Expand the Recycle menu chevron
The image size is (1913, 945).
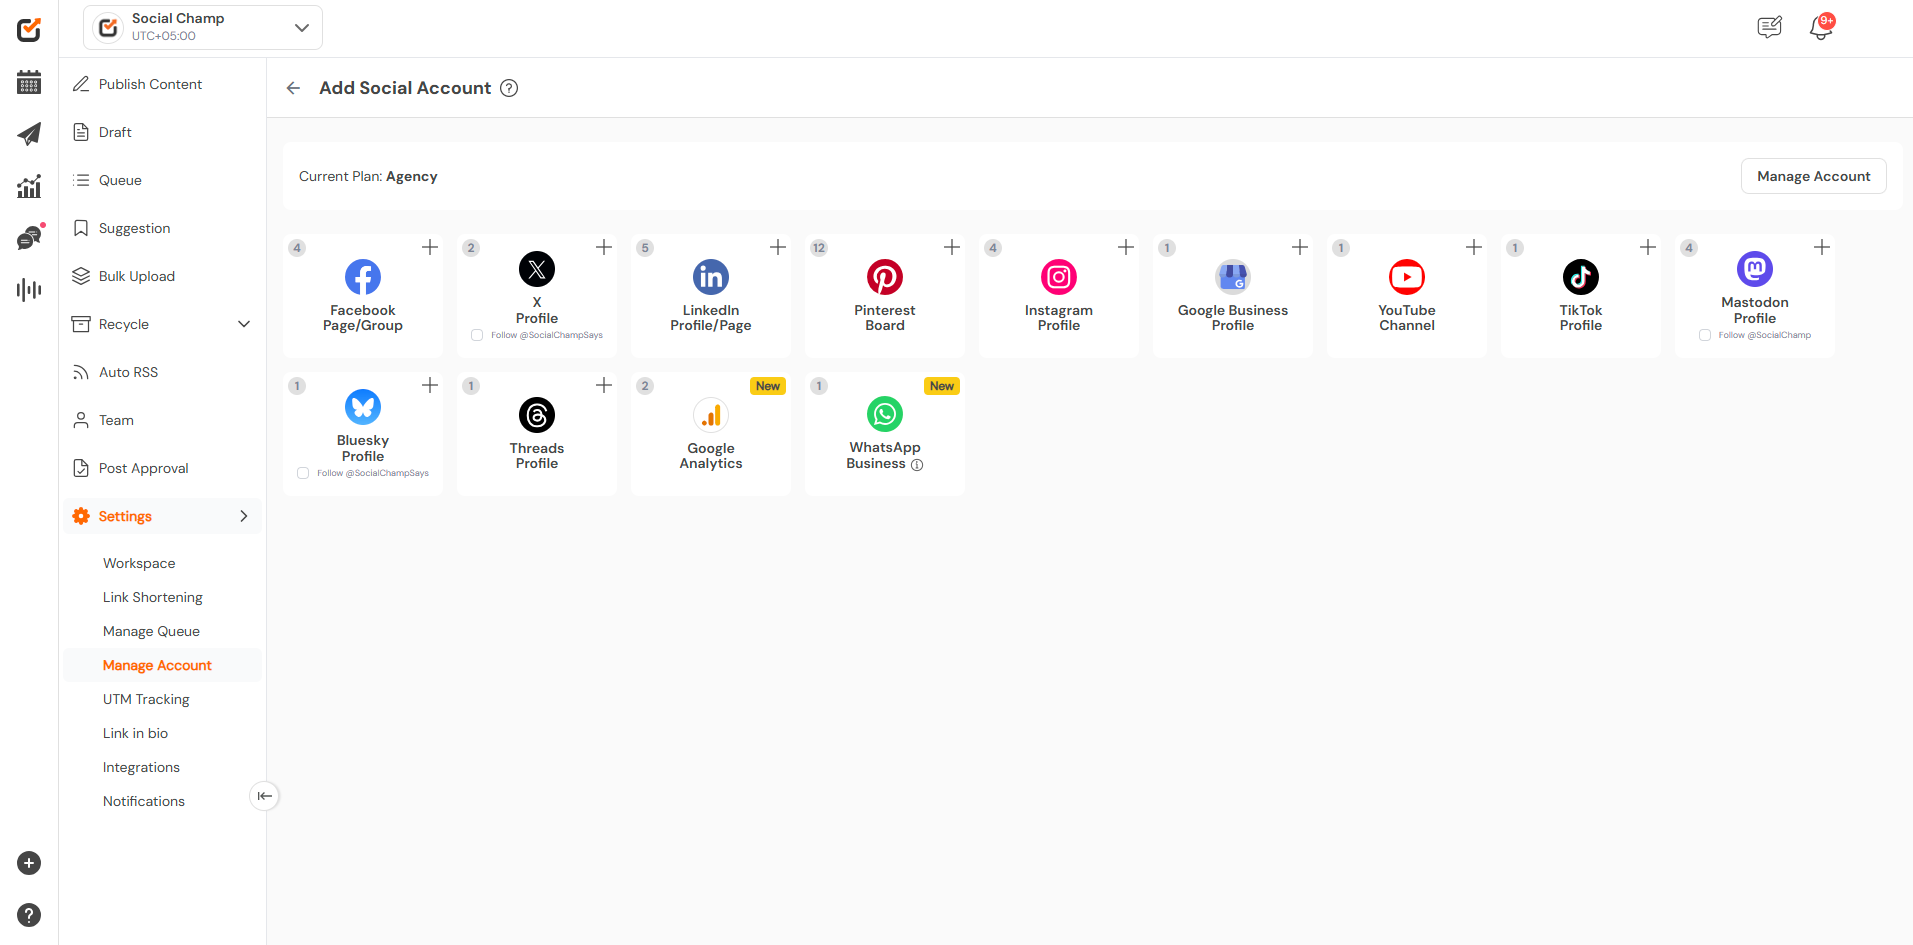coord(244,324)
